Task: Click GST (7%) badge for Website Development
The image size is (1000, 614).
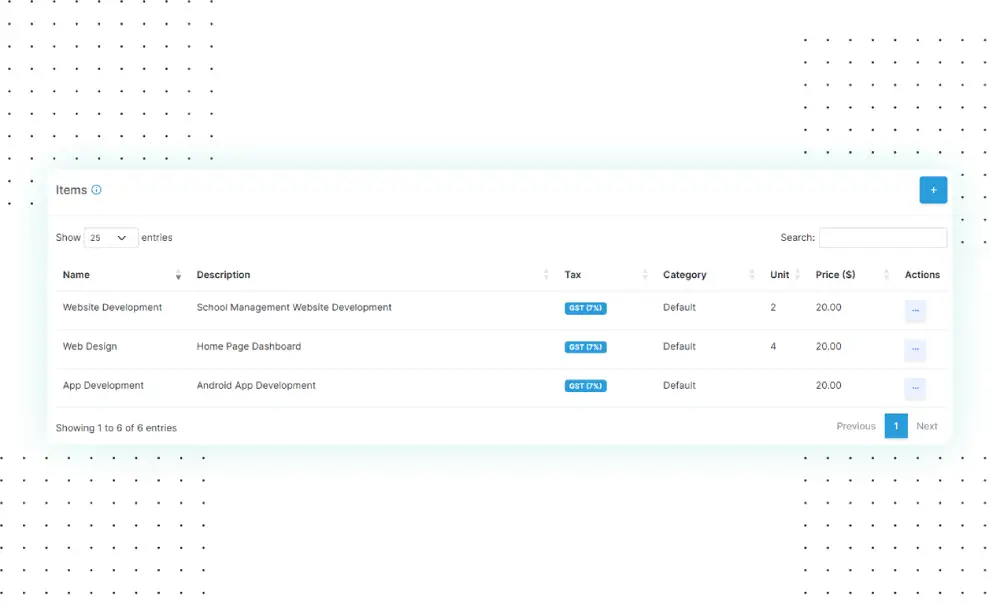Action: point(585,308)
